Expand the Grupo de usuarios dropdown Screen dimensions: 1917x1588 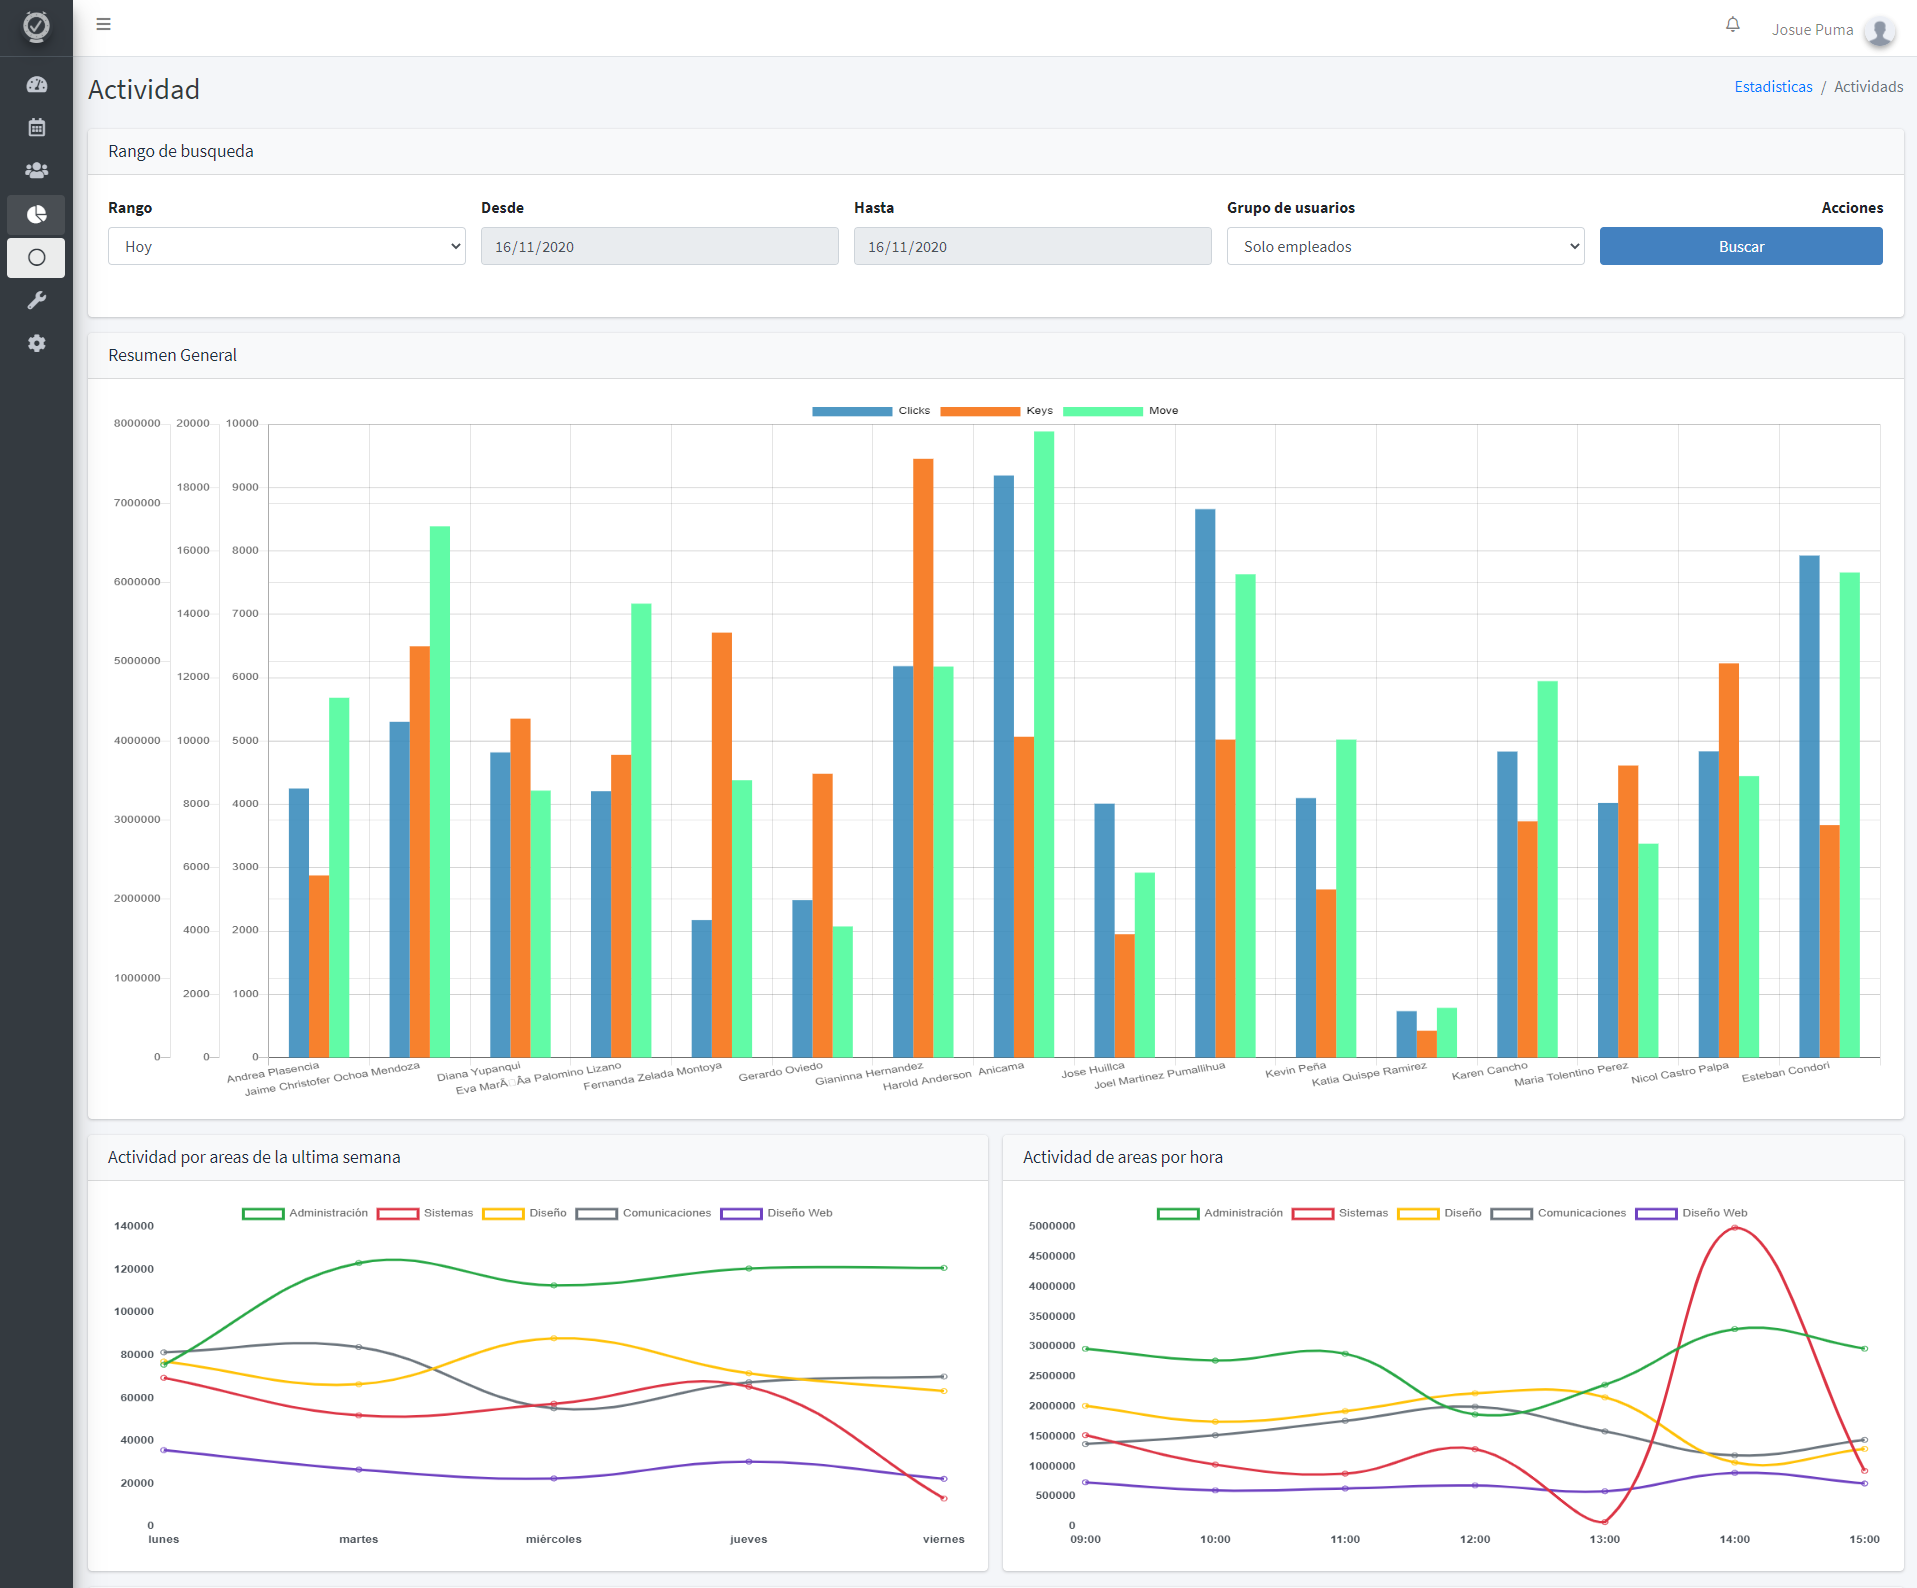pos(1405,246)
